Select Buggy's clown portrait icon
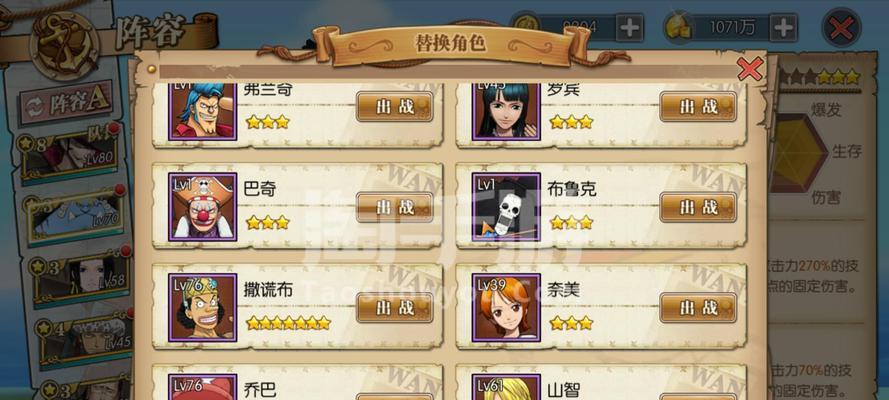 [x=202, y=207]
